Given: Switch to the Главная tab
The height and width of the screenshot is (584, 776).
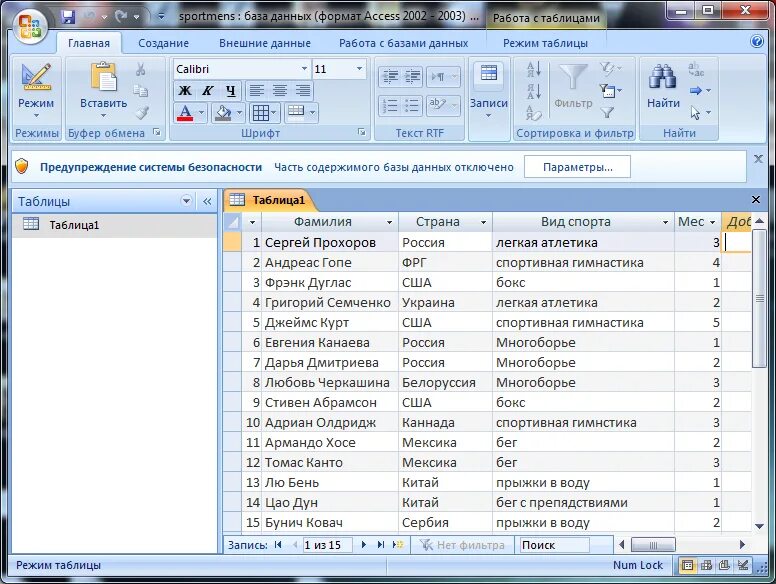Looking at the screenshot, I should point(89,43).
